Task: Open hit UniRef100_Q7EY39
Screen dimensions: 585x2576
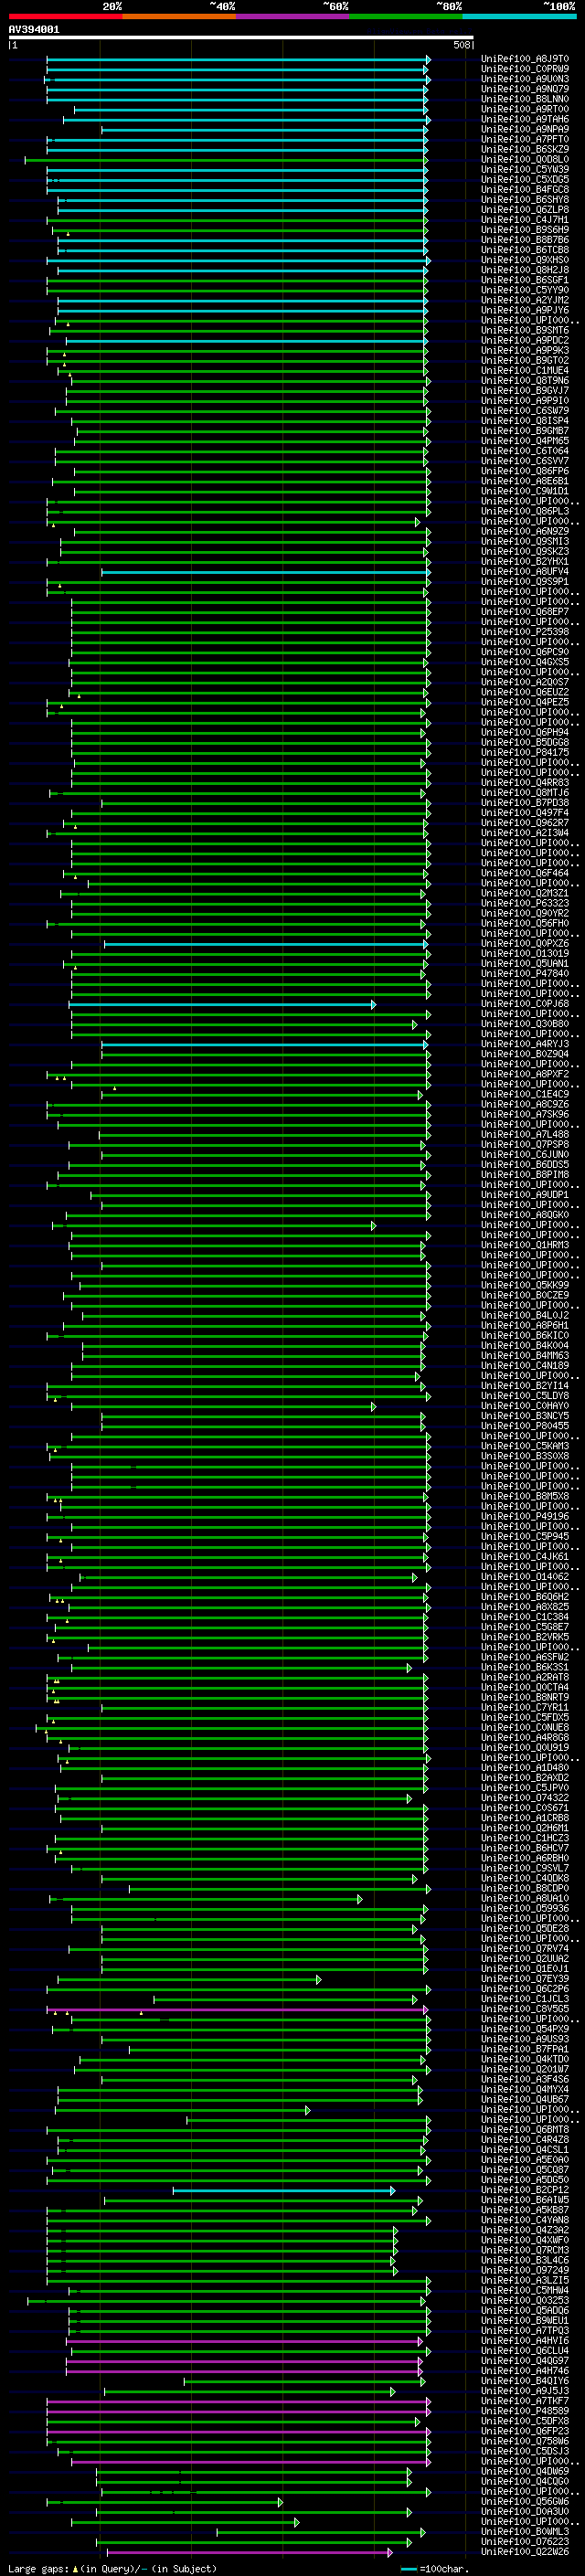Action: [x=525, y=1979]
